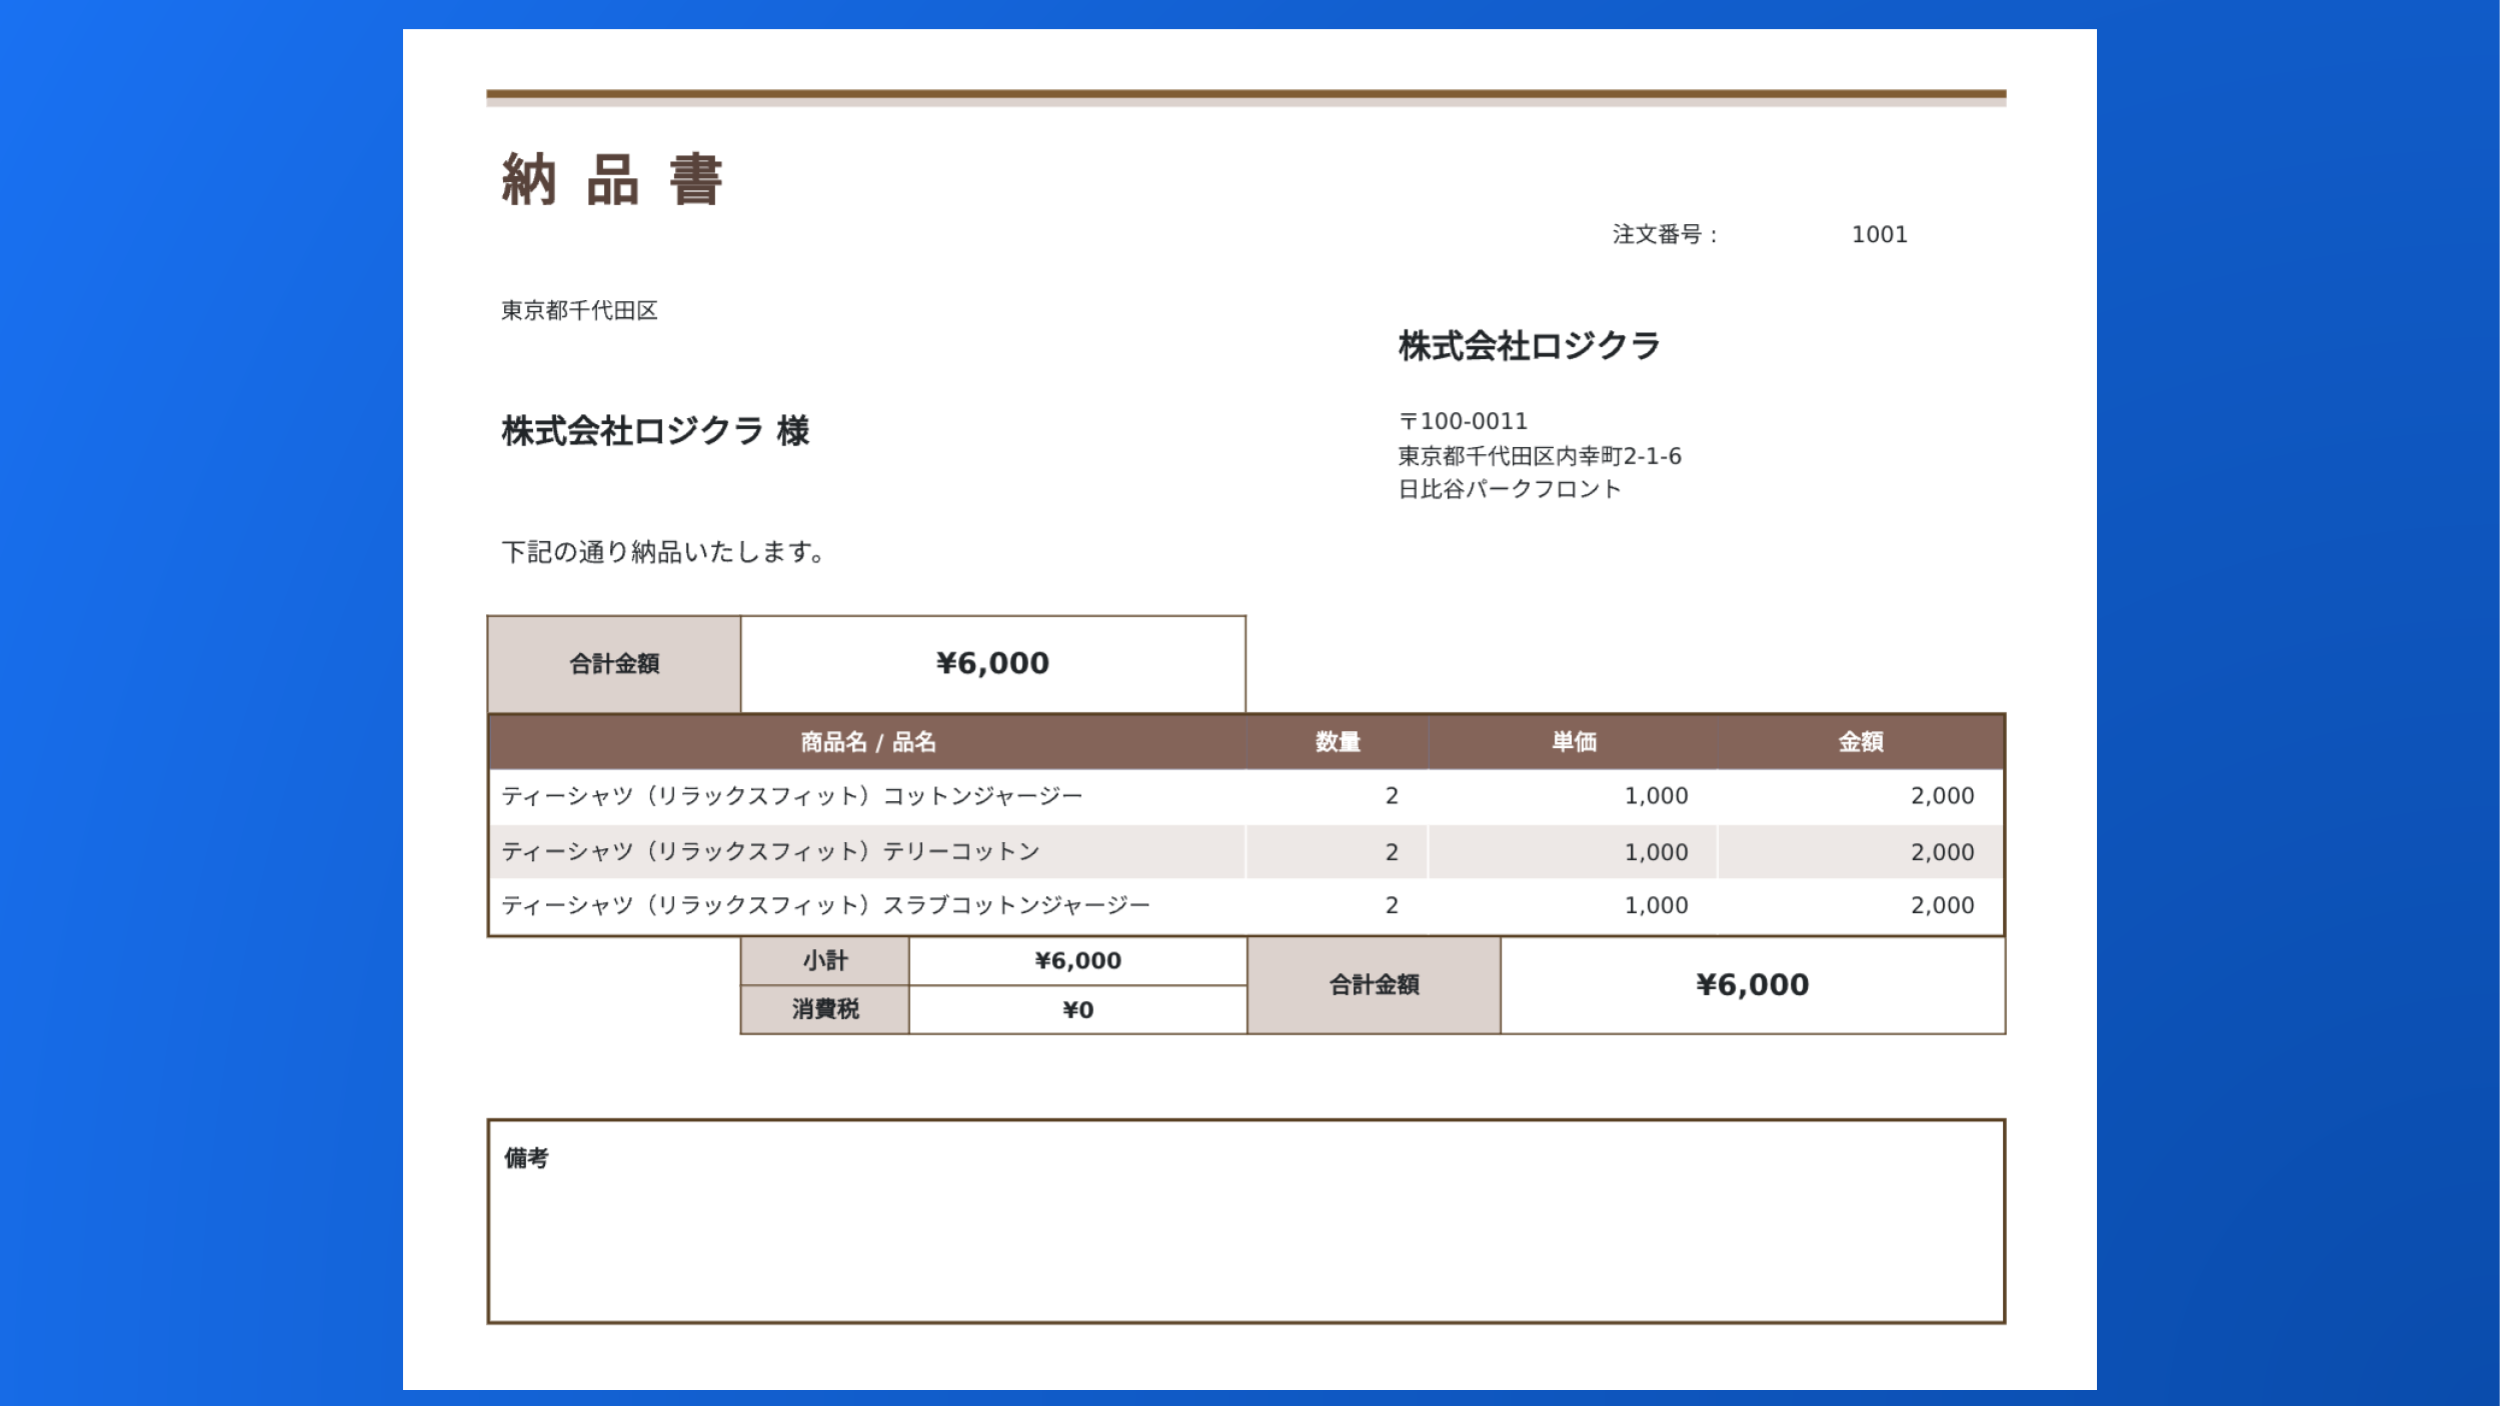Screen dimensions: 2500x1406
Task: Click quantity 2 in スラブコットンジャージー row
Action: tap(1391, 905)
